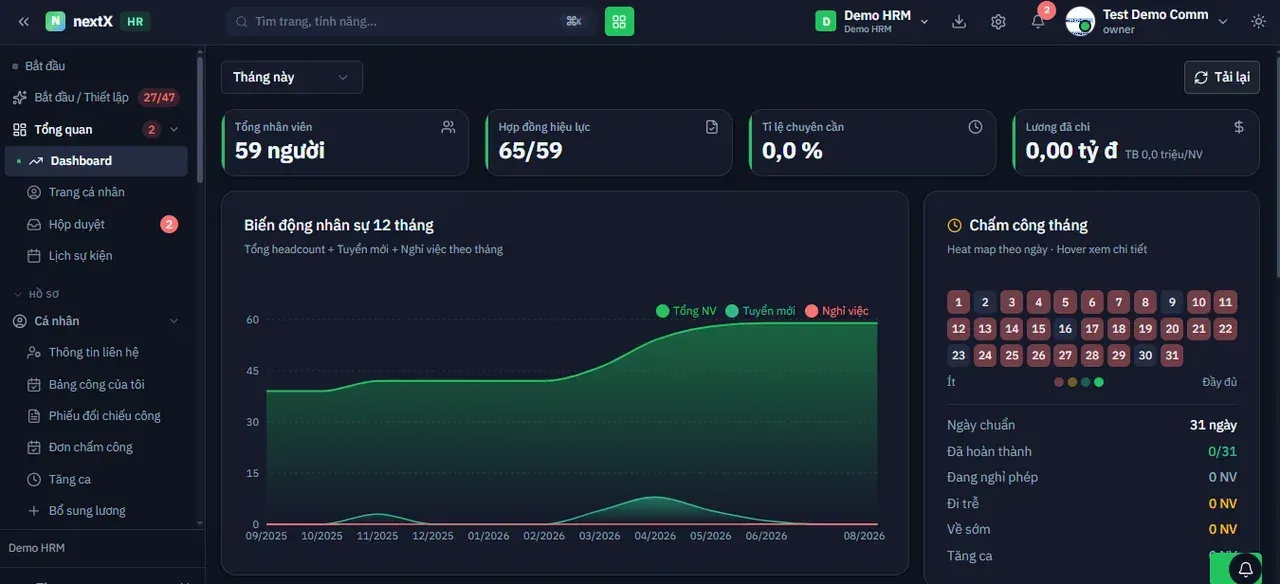
Task: Click the inbox icon beside Hộp duyệt
Action: point(34,224)
